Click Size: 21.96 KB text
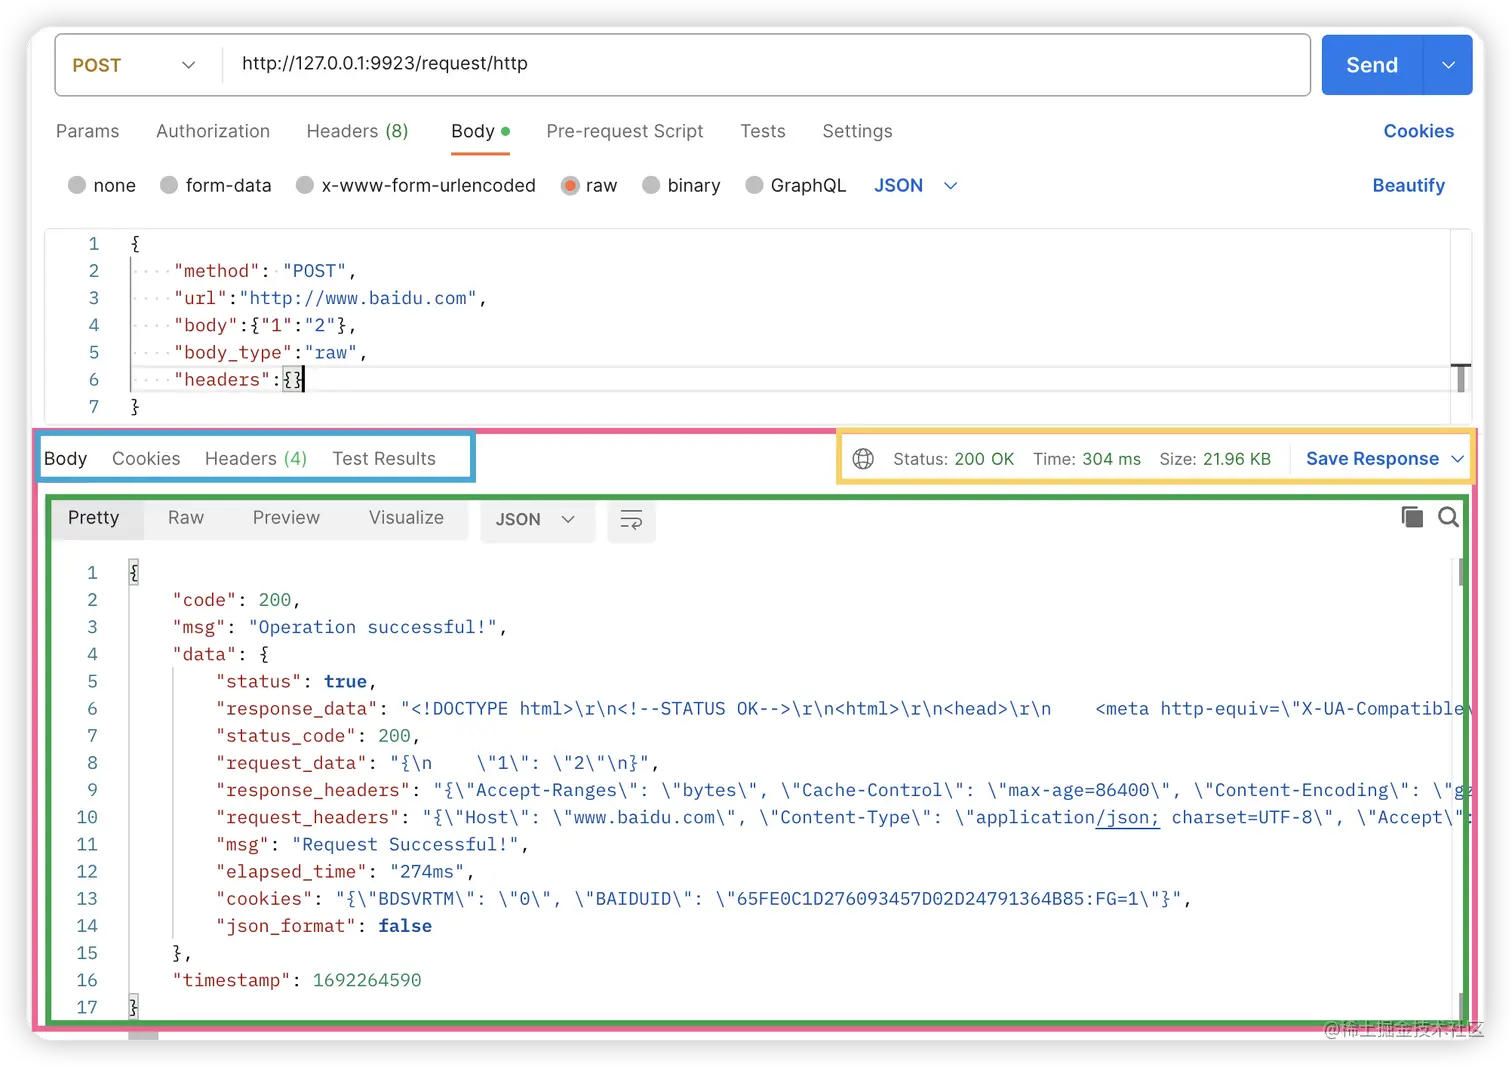 tap(1215, 459)
